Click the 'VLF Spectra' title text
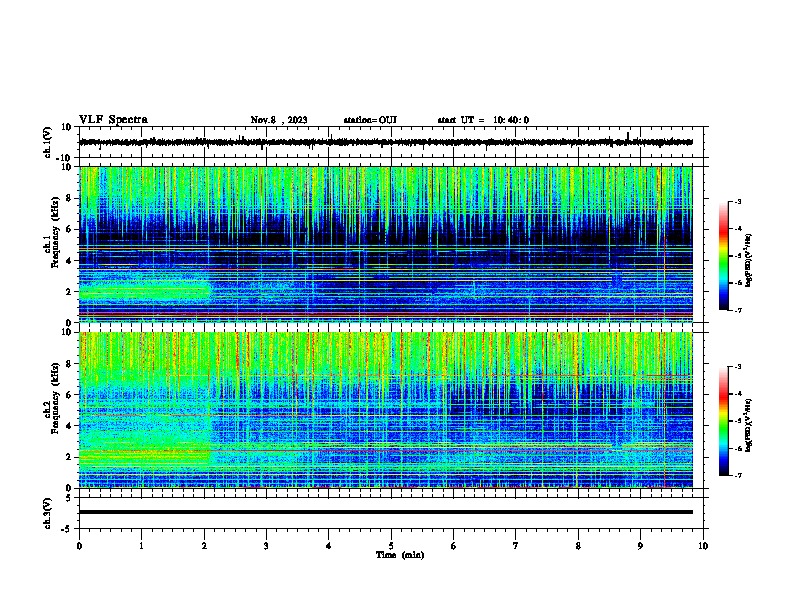This screenshot has height=612, width=792. [x=113, y=120]
